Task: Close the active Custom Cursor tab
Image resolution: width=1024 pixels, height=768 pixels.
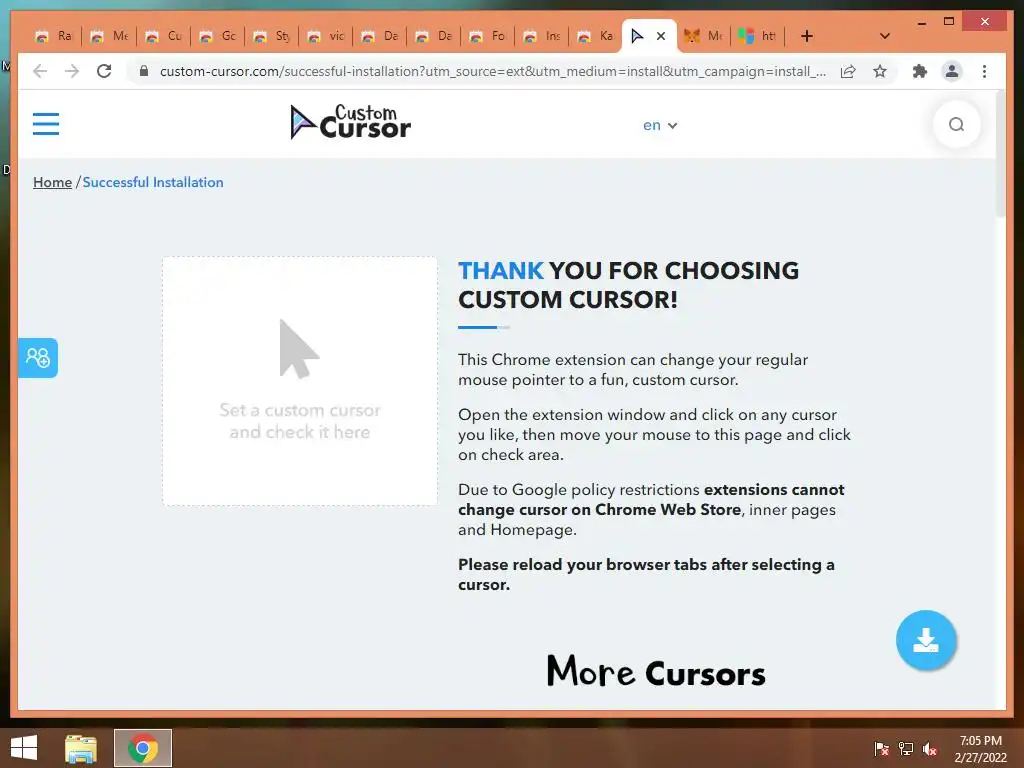Action: pyautogui.click(x=661, y=36)
